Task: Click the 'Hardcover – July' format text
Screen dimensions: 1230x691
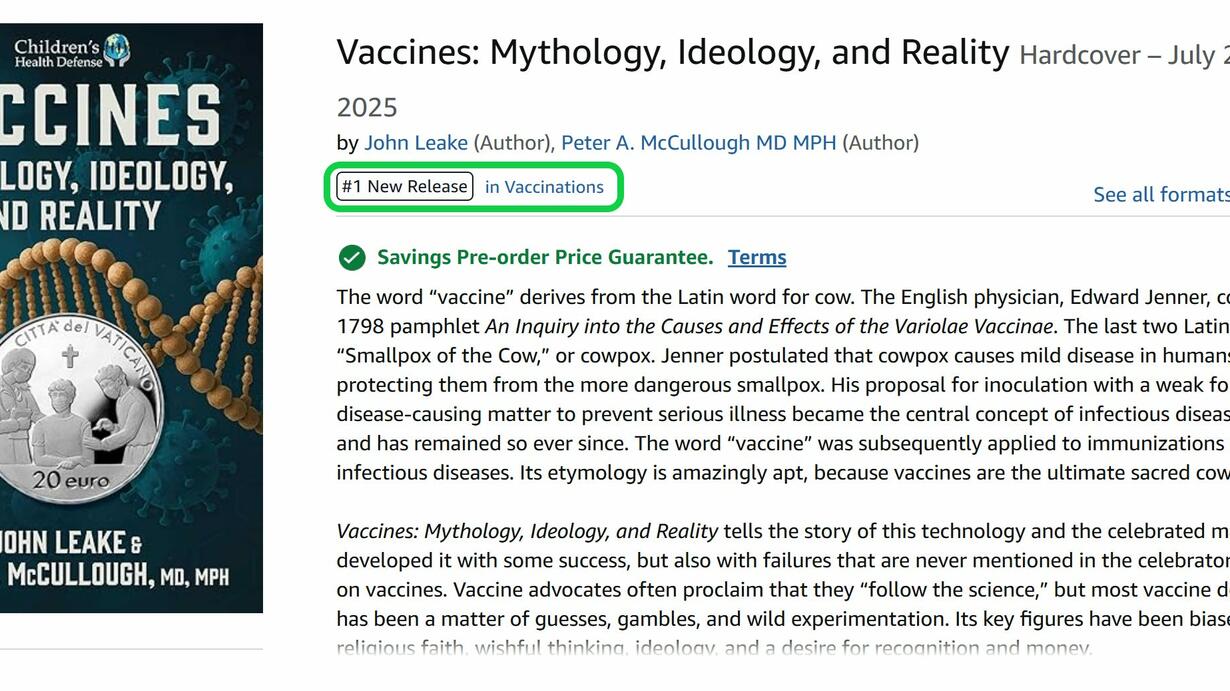Action: pyautogui.click(x=1124, y=55)
